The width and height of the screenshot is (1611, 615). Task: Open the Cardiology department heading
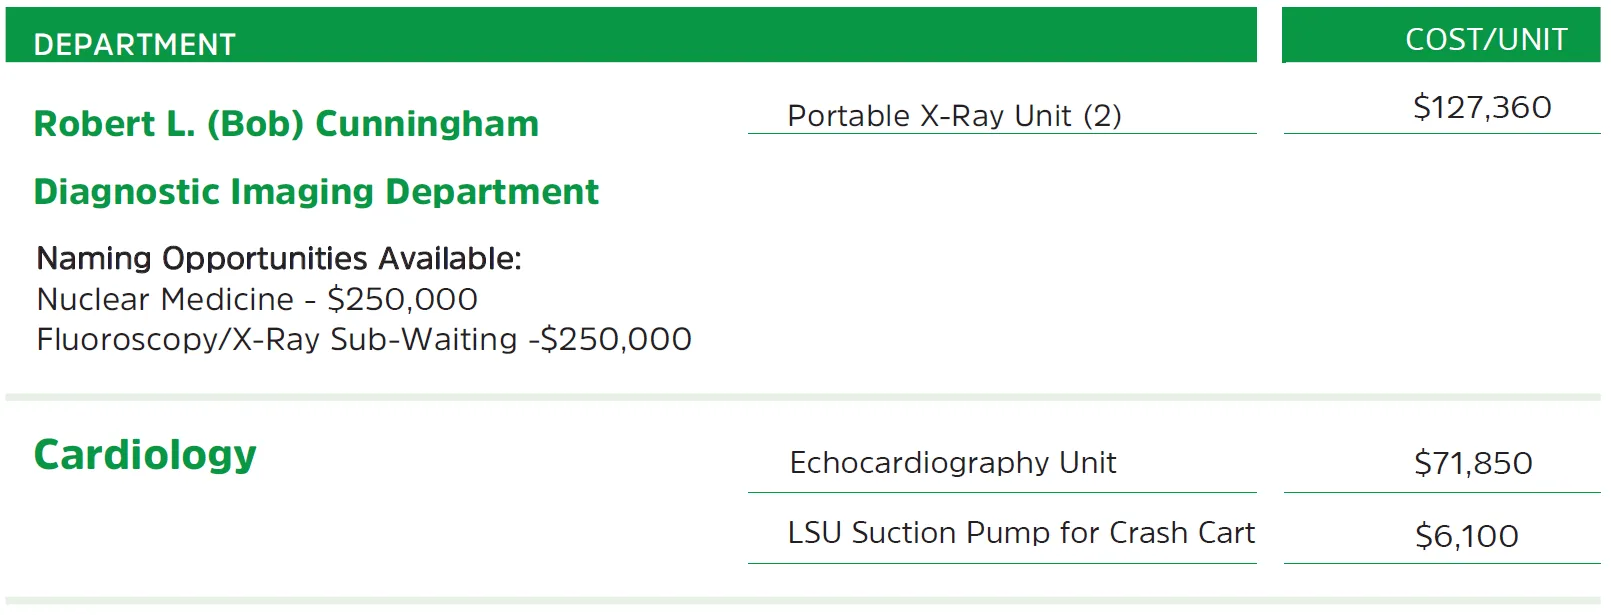[x=145, y=455]
